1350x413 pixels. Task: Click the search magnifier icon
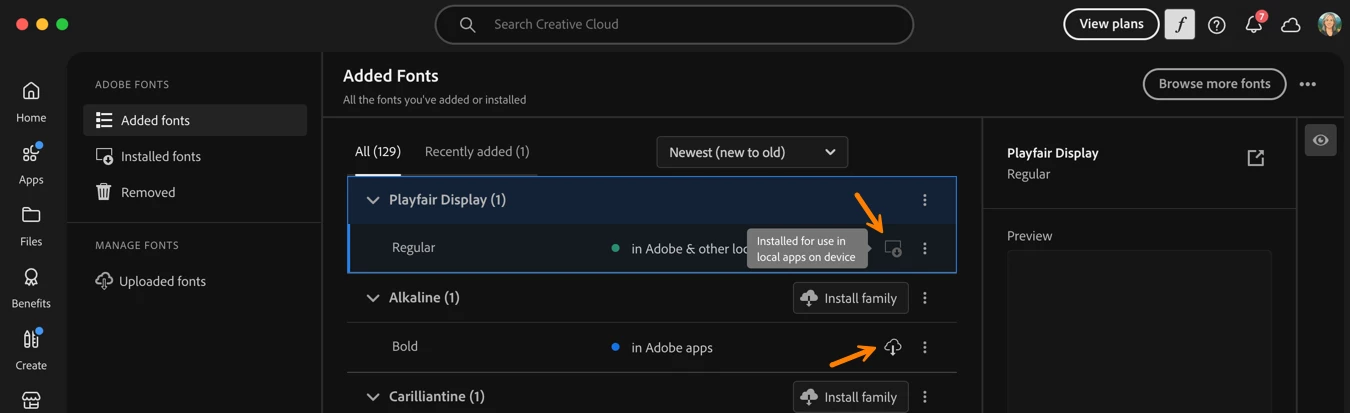click(467, 24)
